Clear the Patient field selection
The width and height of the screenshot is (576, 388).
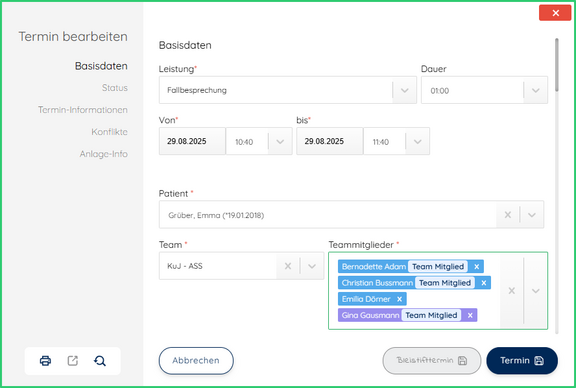point(508,215)
